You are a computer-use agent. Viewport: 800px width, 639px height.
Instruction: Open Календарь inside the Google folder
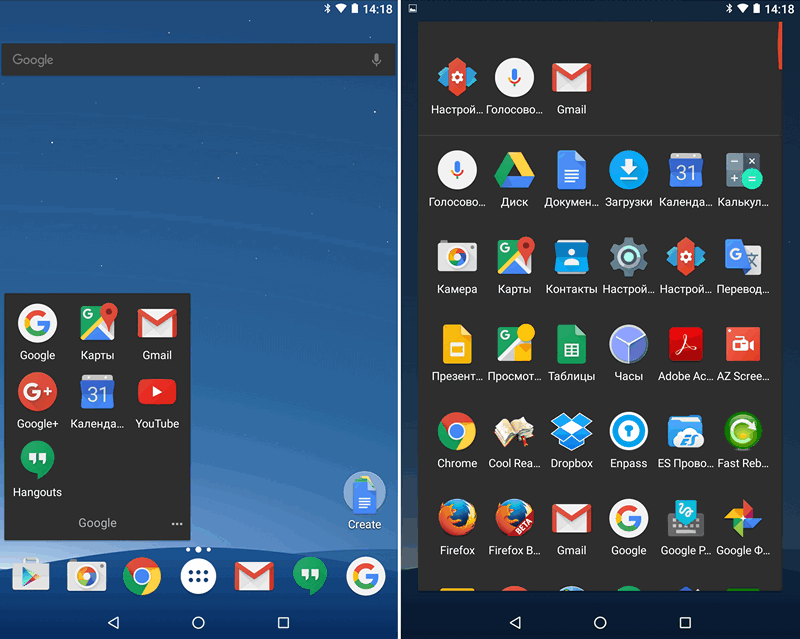[x=97, y=392]
